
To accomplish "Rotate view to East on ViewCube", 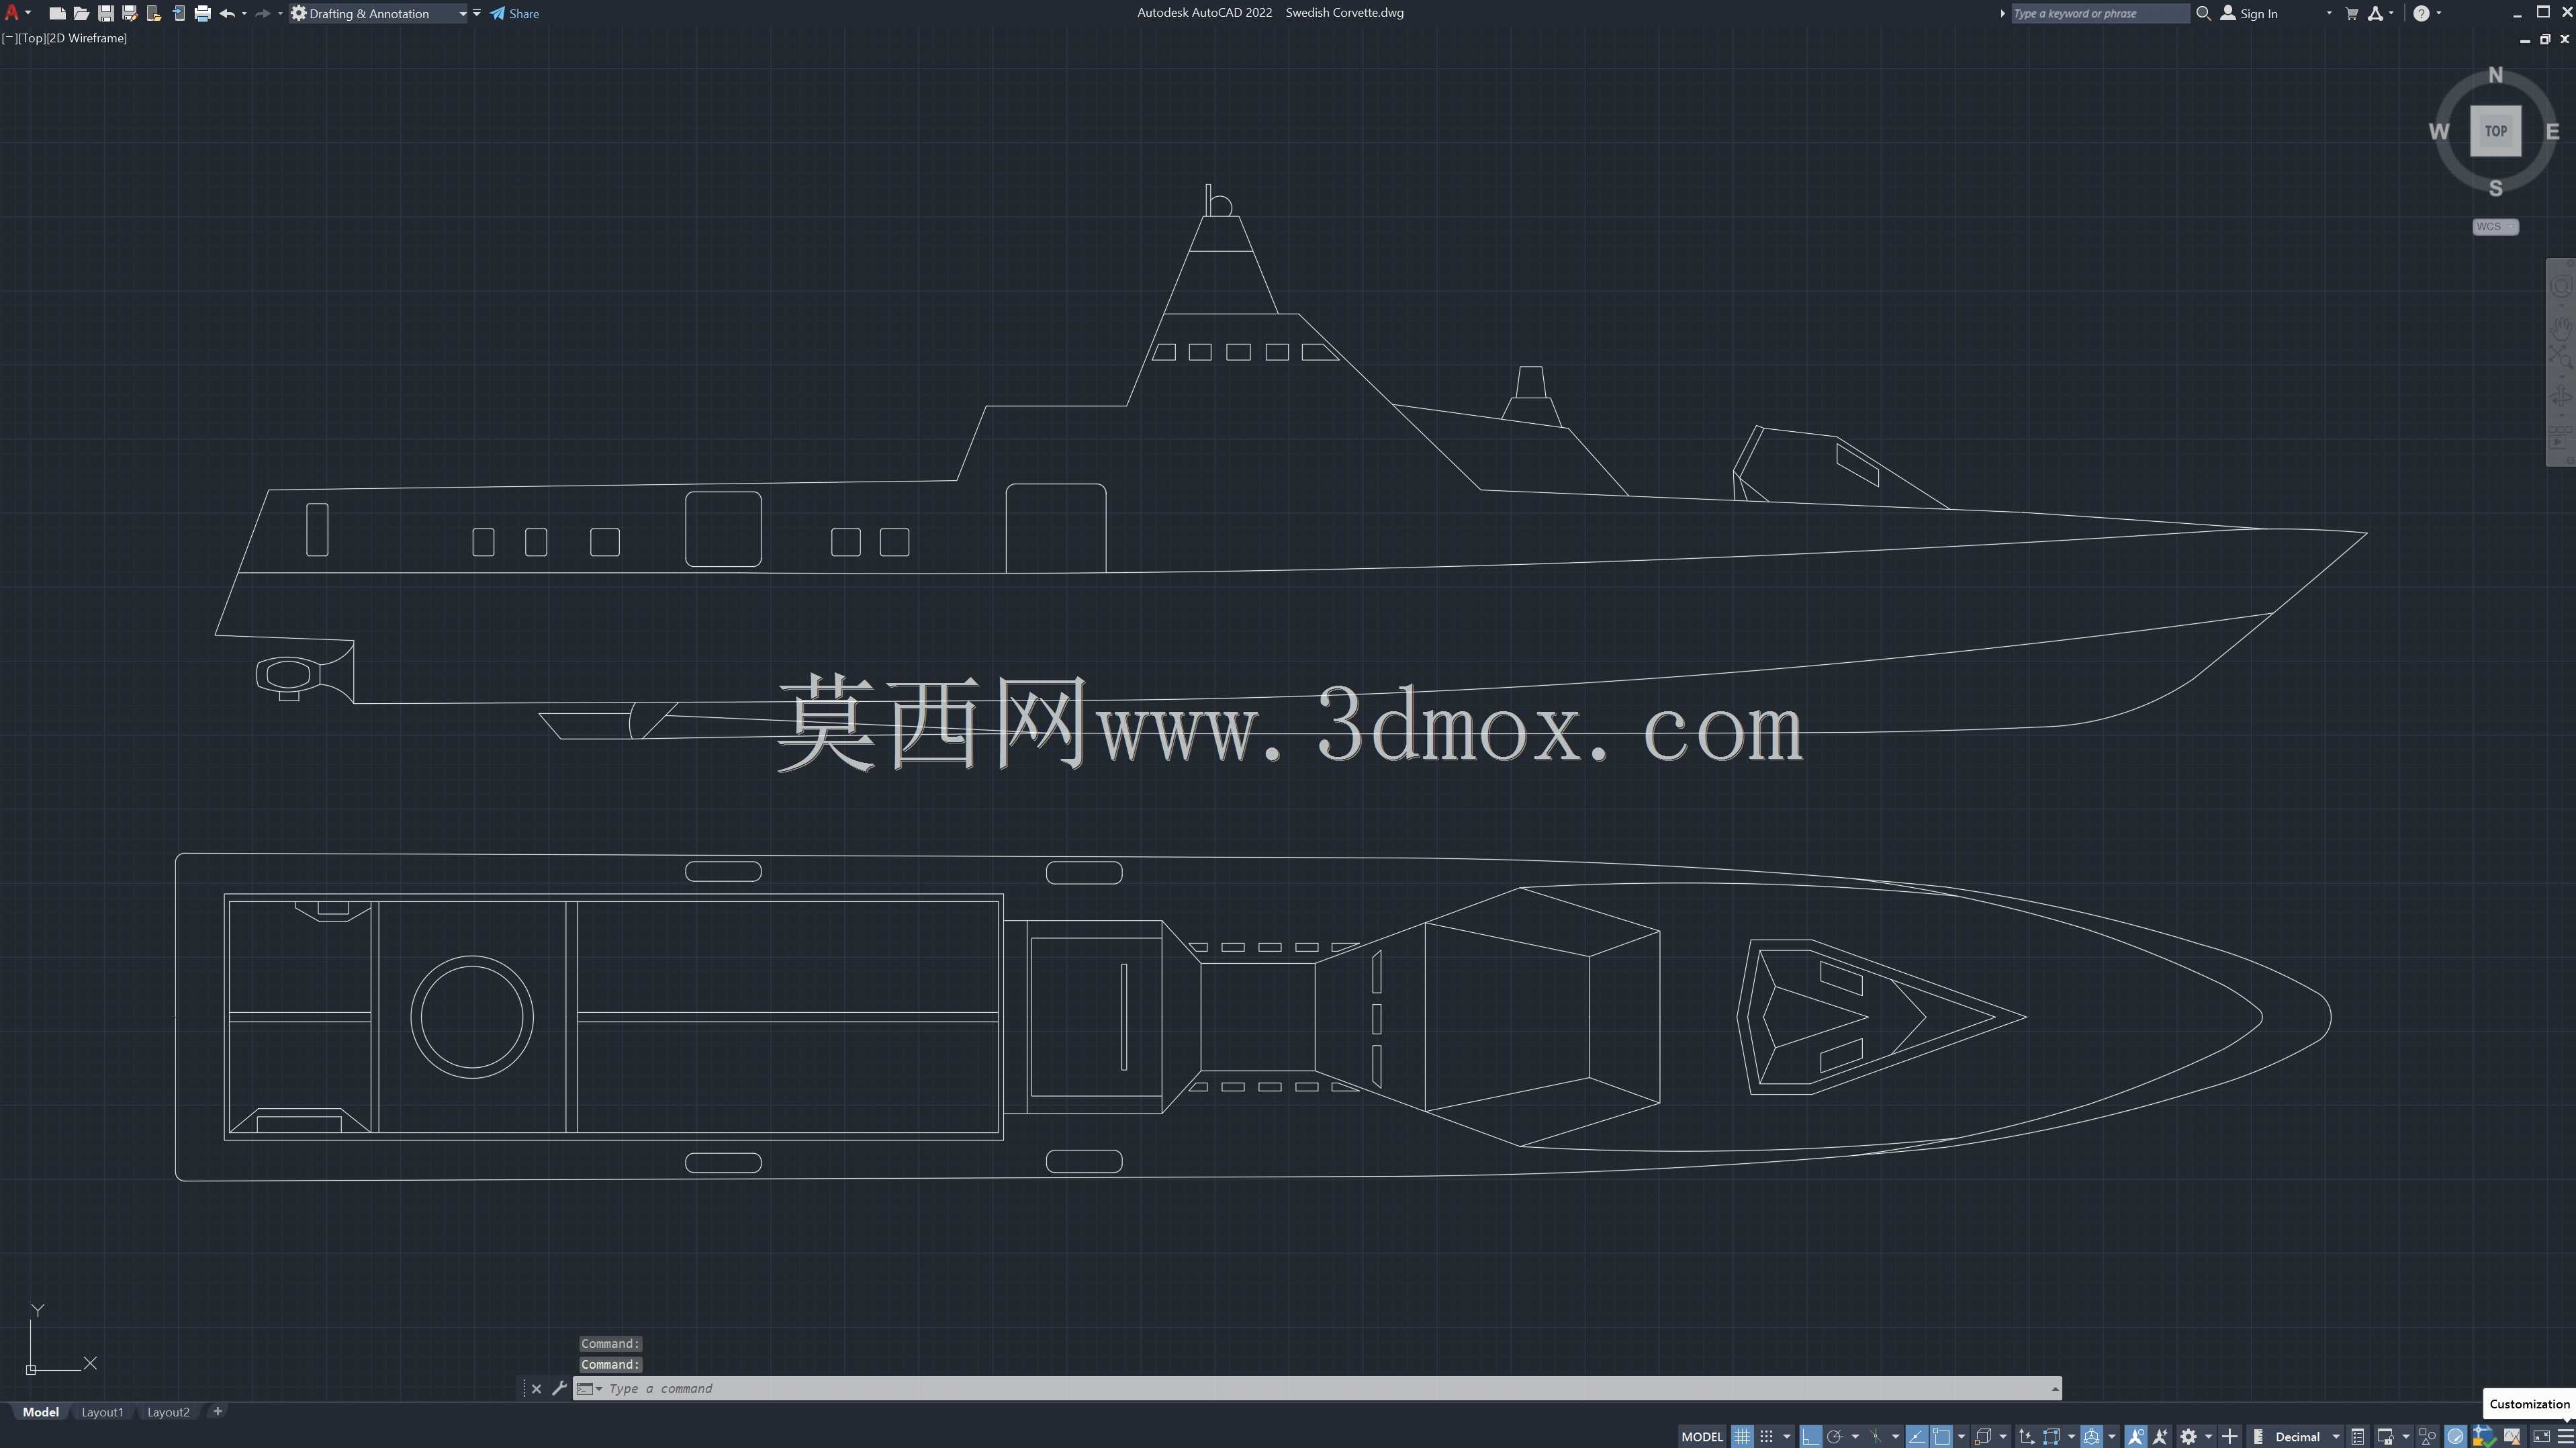I will (x=2552, y=131).
